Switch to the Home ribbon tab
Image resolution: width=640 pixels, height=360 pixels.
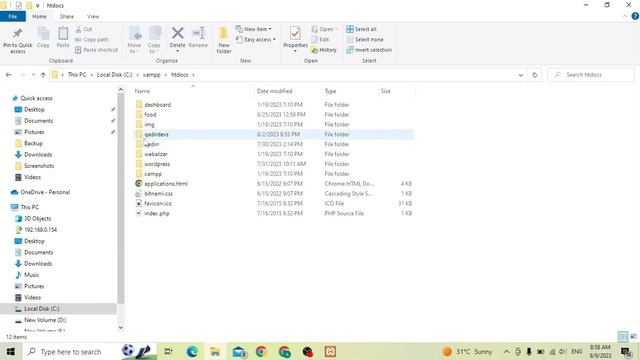pos(39,16)
